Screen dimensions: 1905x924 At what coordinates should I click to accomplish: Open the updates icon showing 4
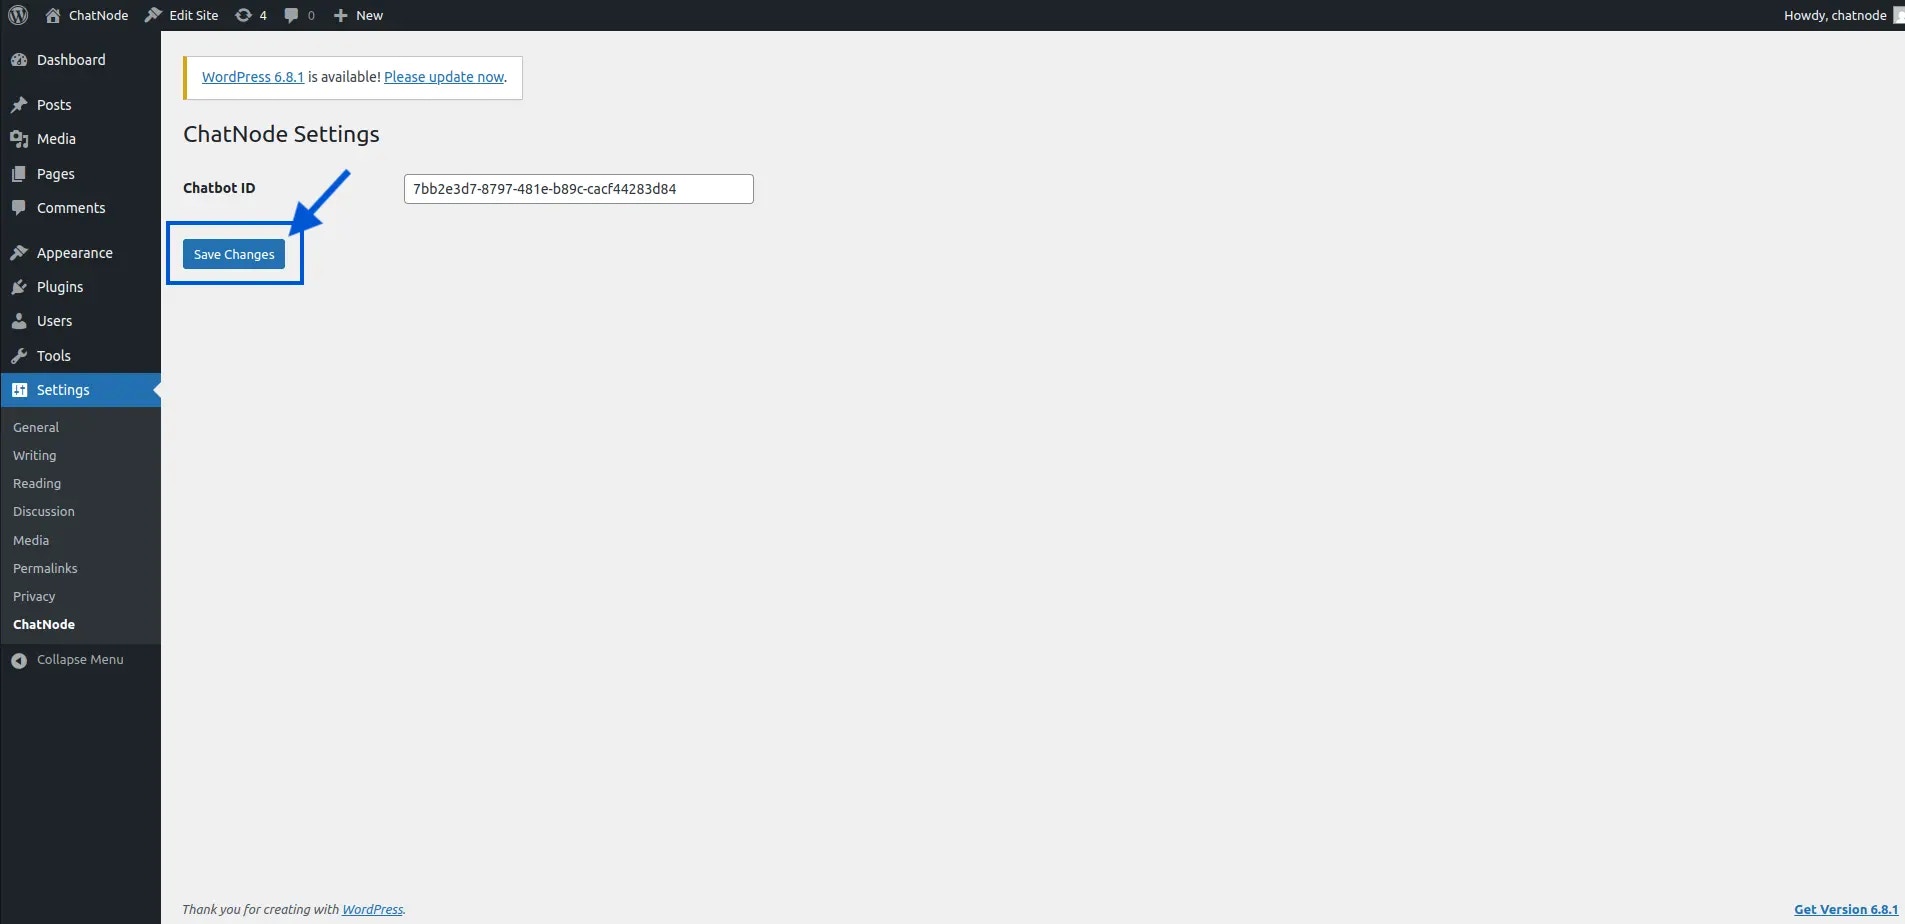243,15
